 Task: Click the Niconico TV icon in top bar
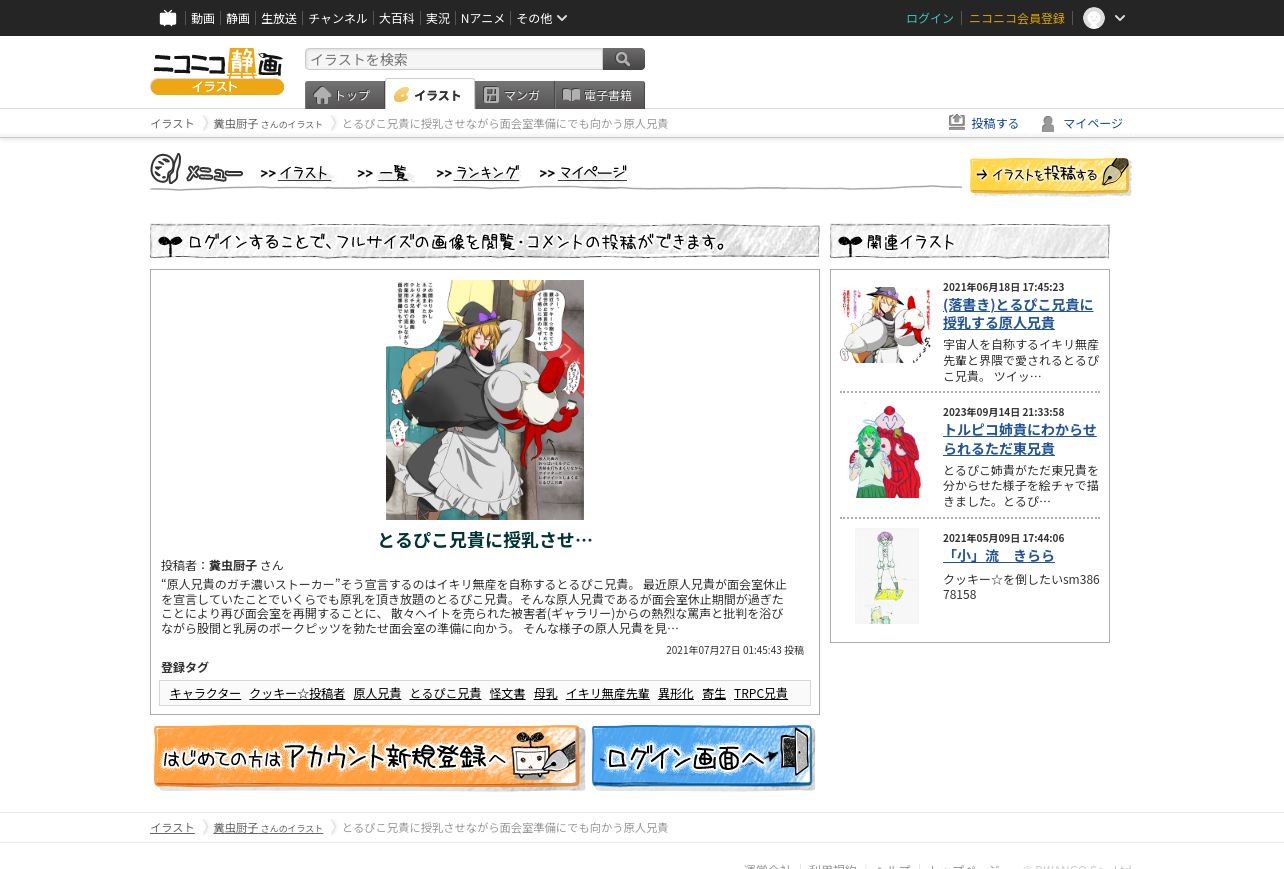(x=168, y=18)
